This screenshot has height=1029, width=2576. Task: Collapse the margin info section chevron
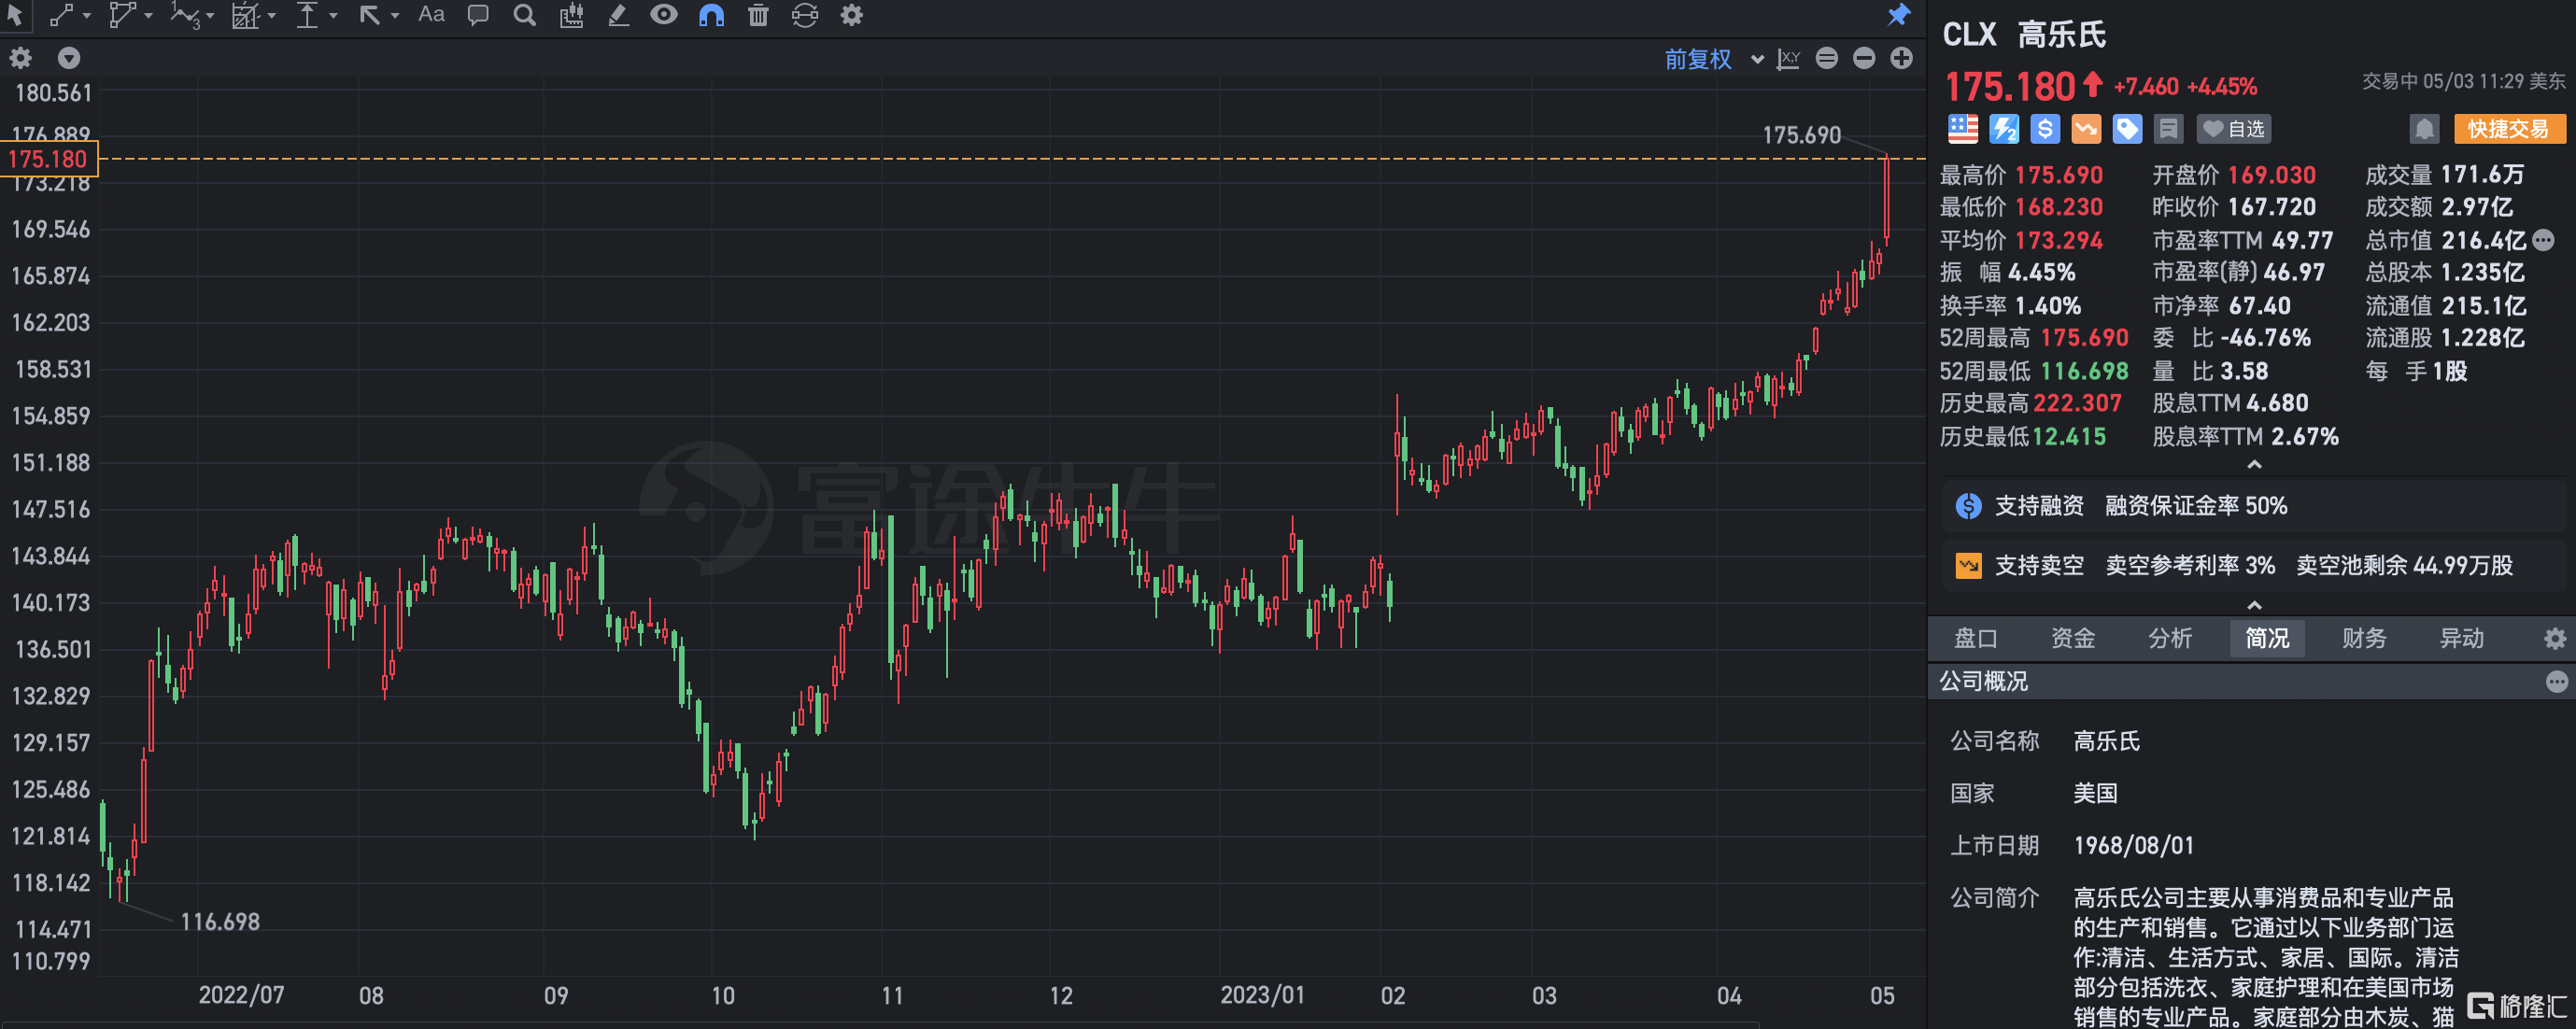(x=2254, y=605)
